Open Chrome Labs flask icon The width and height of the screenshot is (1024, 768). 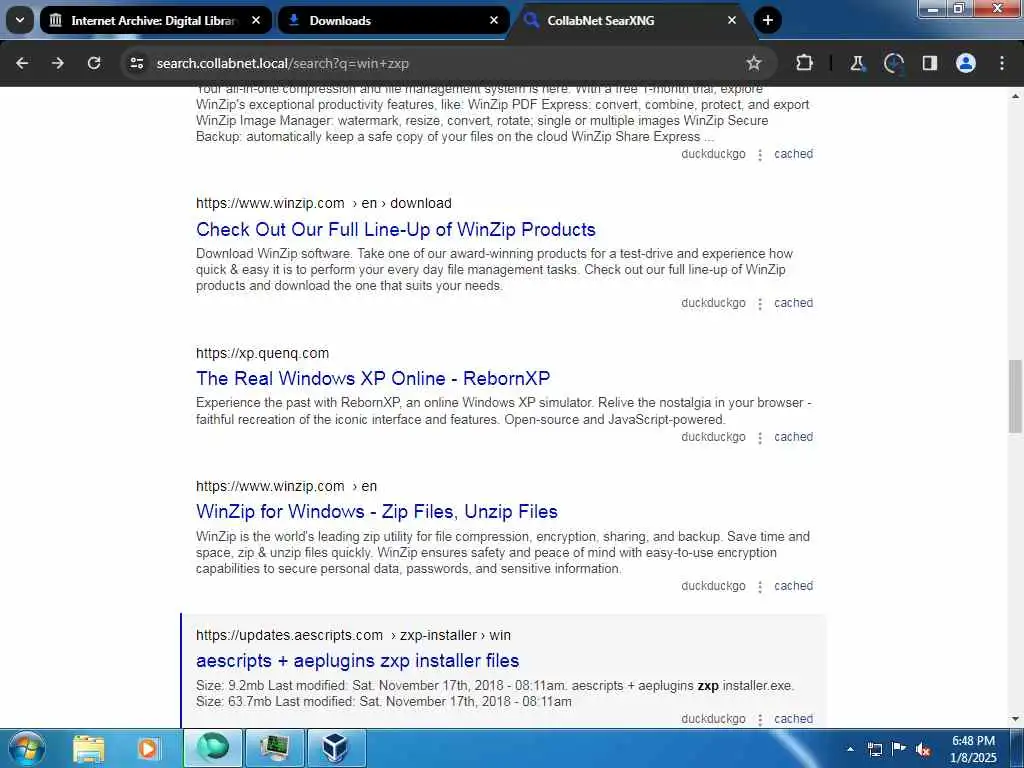(857, 63)
